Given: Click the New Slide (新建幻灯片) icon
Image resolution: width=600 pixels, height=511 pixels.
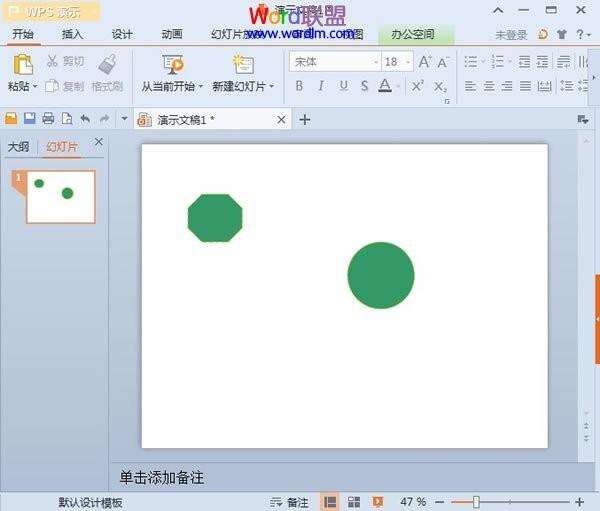Looking at the screenshot, I should tap(243, 64).
